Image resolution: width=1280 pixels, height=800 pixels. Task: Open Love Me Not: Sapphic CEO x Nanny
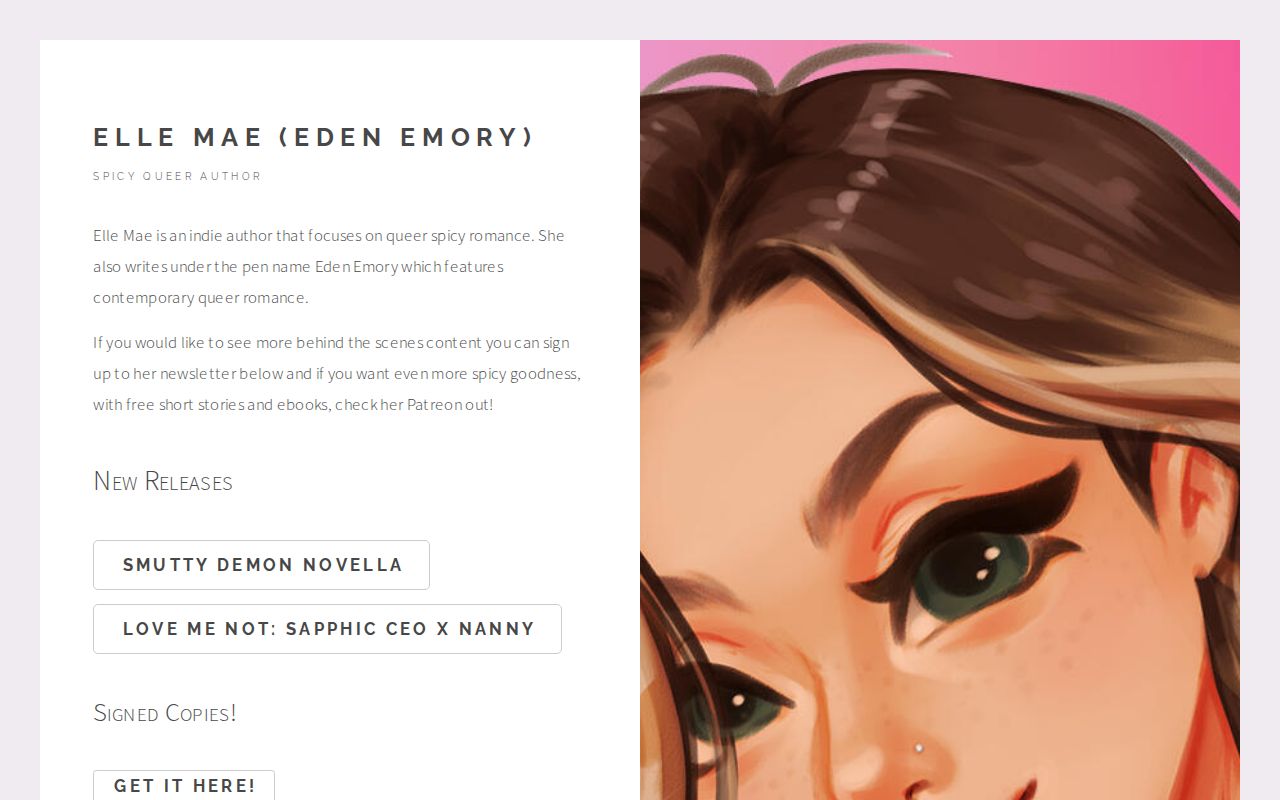pyautogui.click(x=327, y=629)
